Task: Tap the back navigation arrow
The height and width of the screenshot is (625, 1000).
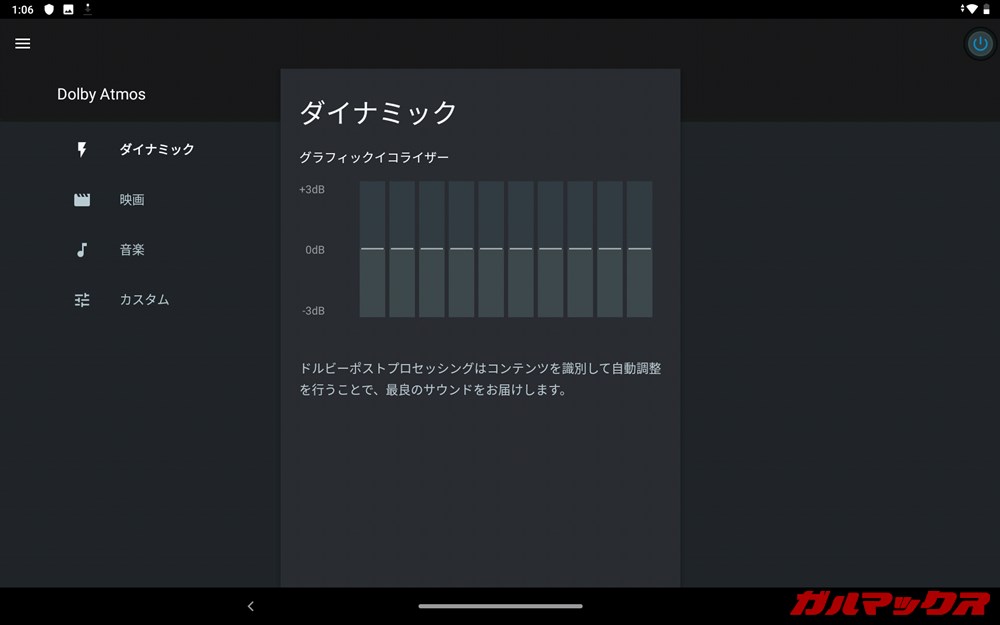Action: click(x=250, y=605)
